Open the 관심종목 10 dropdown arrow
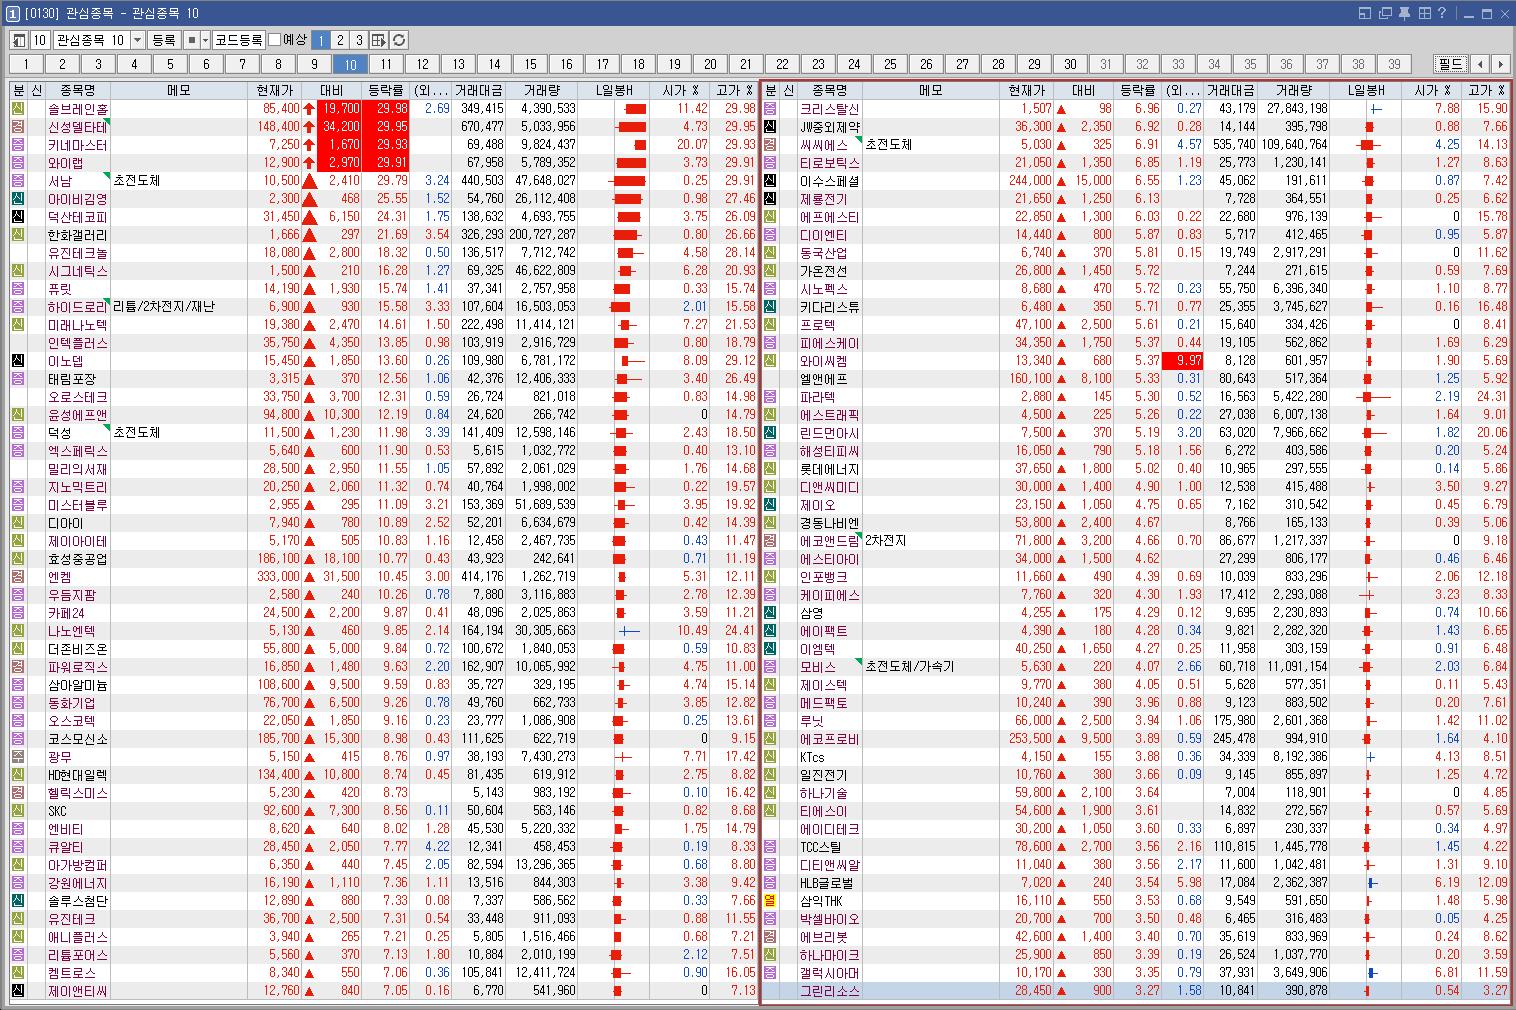 tap(137, 40)
